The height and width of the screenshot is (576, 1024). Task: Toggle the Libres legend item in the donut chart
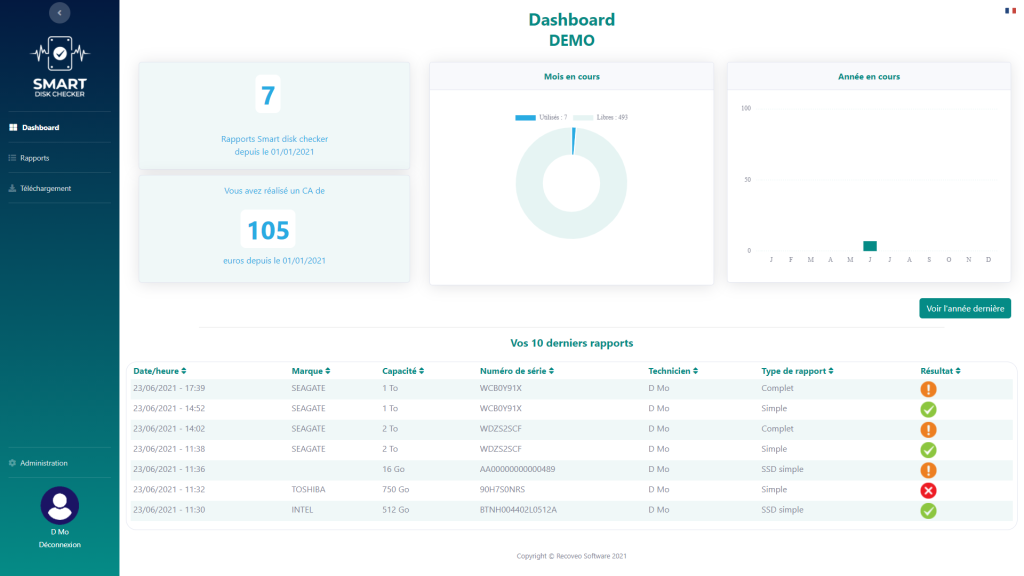(x=600, y=118)
